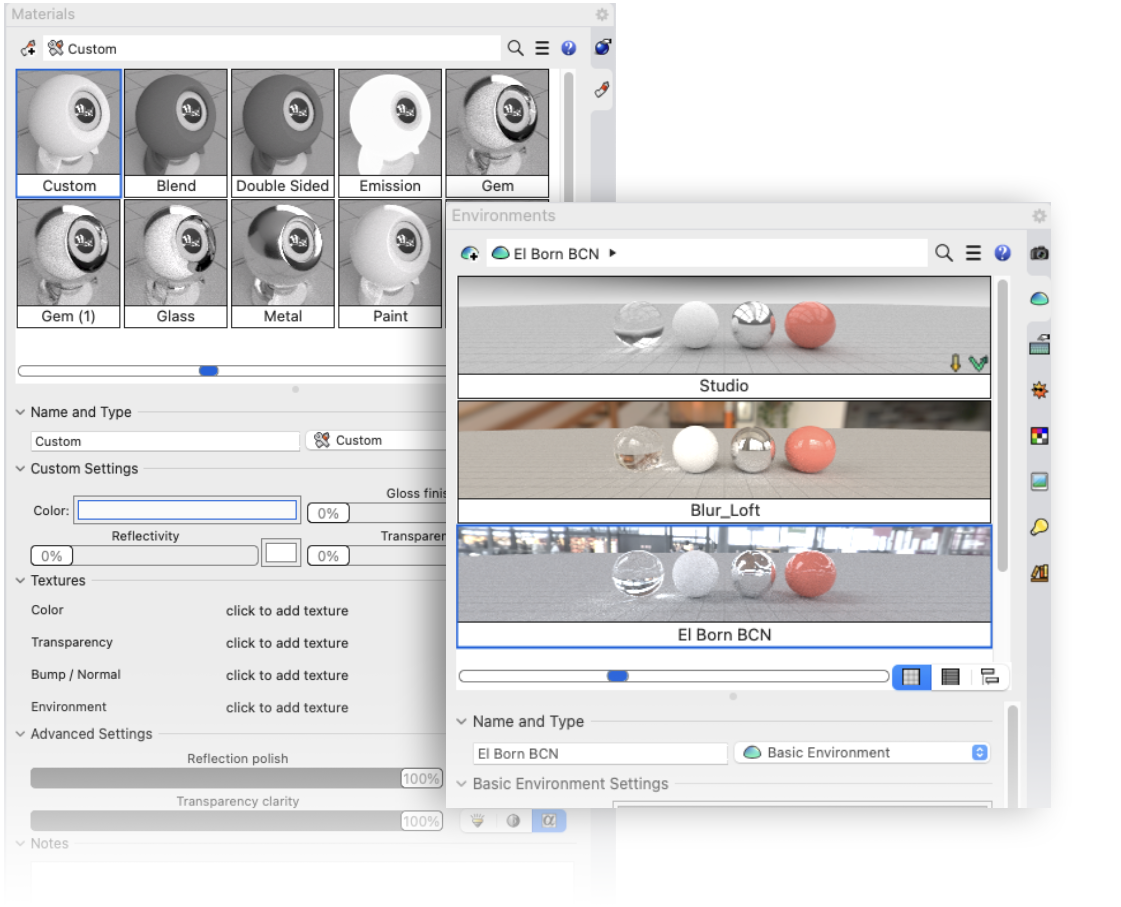This screenshot has width=1121, height=907.
Task: Open search in the Materials library
Action: (514, 47)
